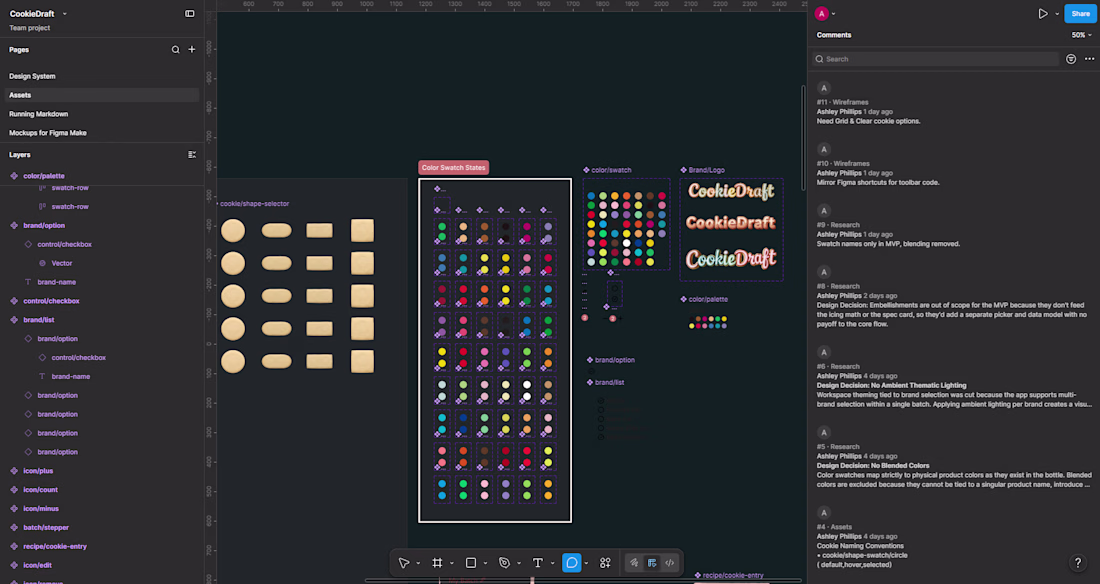Open the Mockups for Figma Make page
Viewport: 1100px width, 584px height.
[48, 133]
